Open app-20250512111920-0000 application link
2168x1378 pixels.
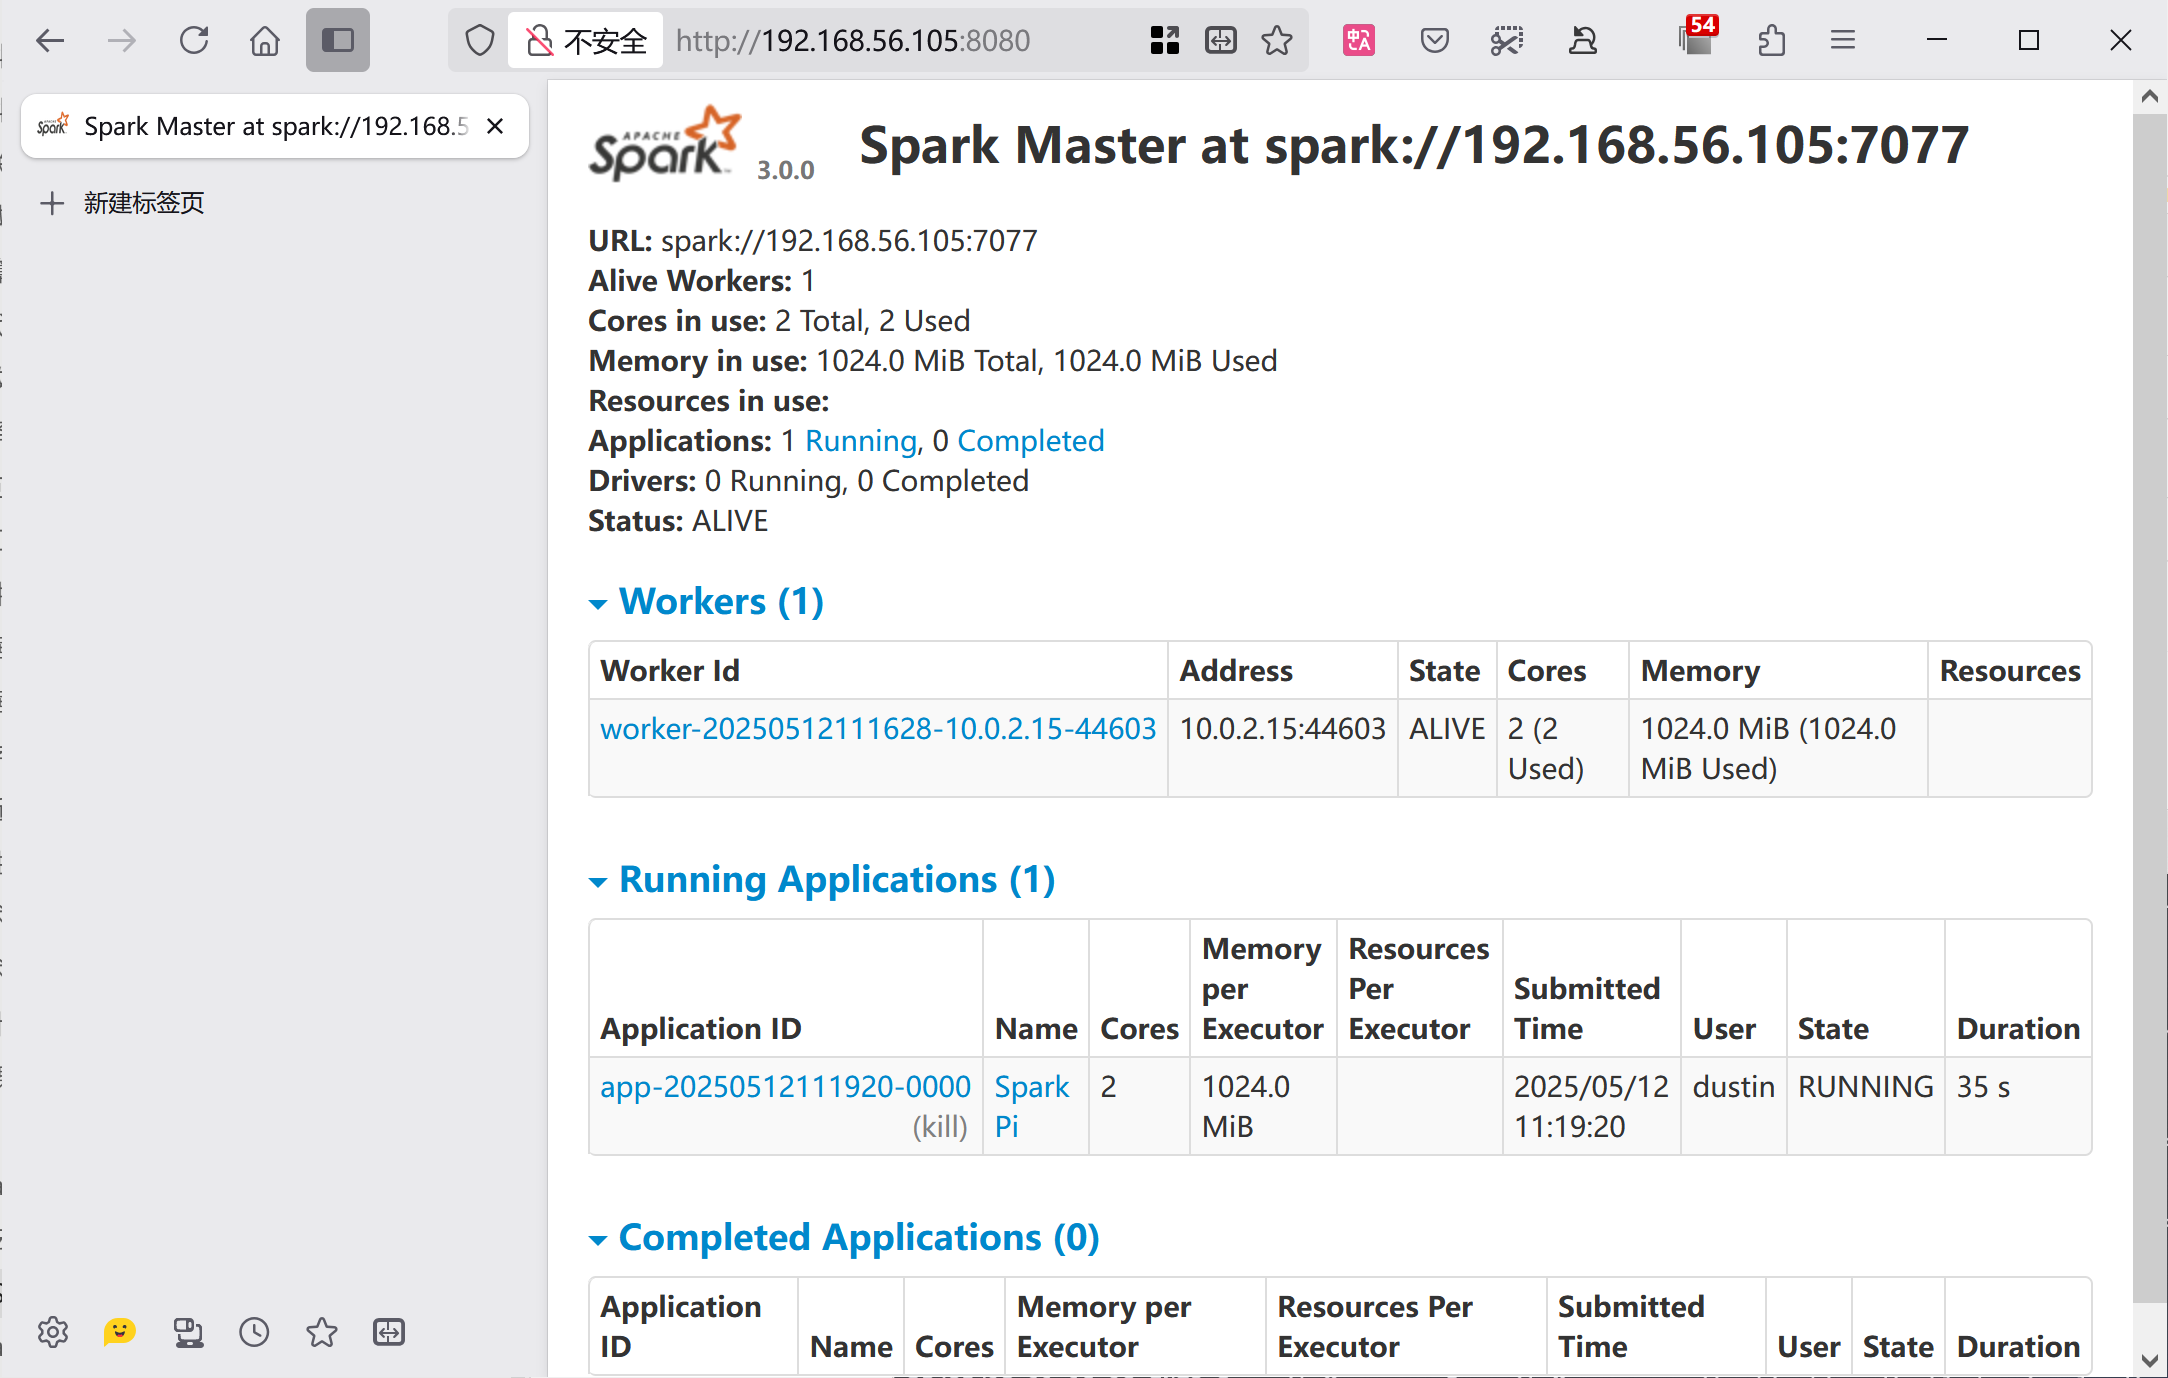(785, 1087)
